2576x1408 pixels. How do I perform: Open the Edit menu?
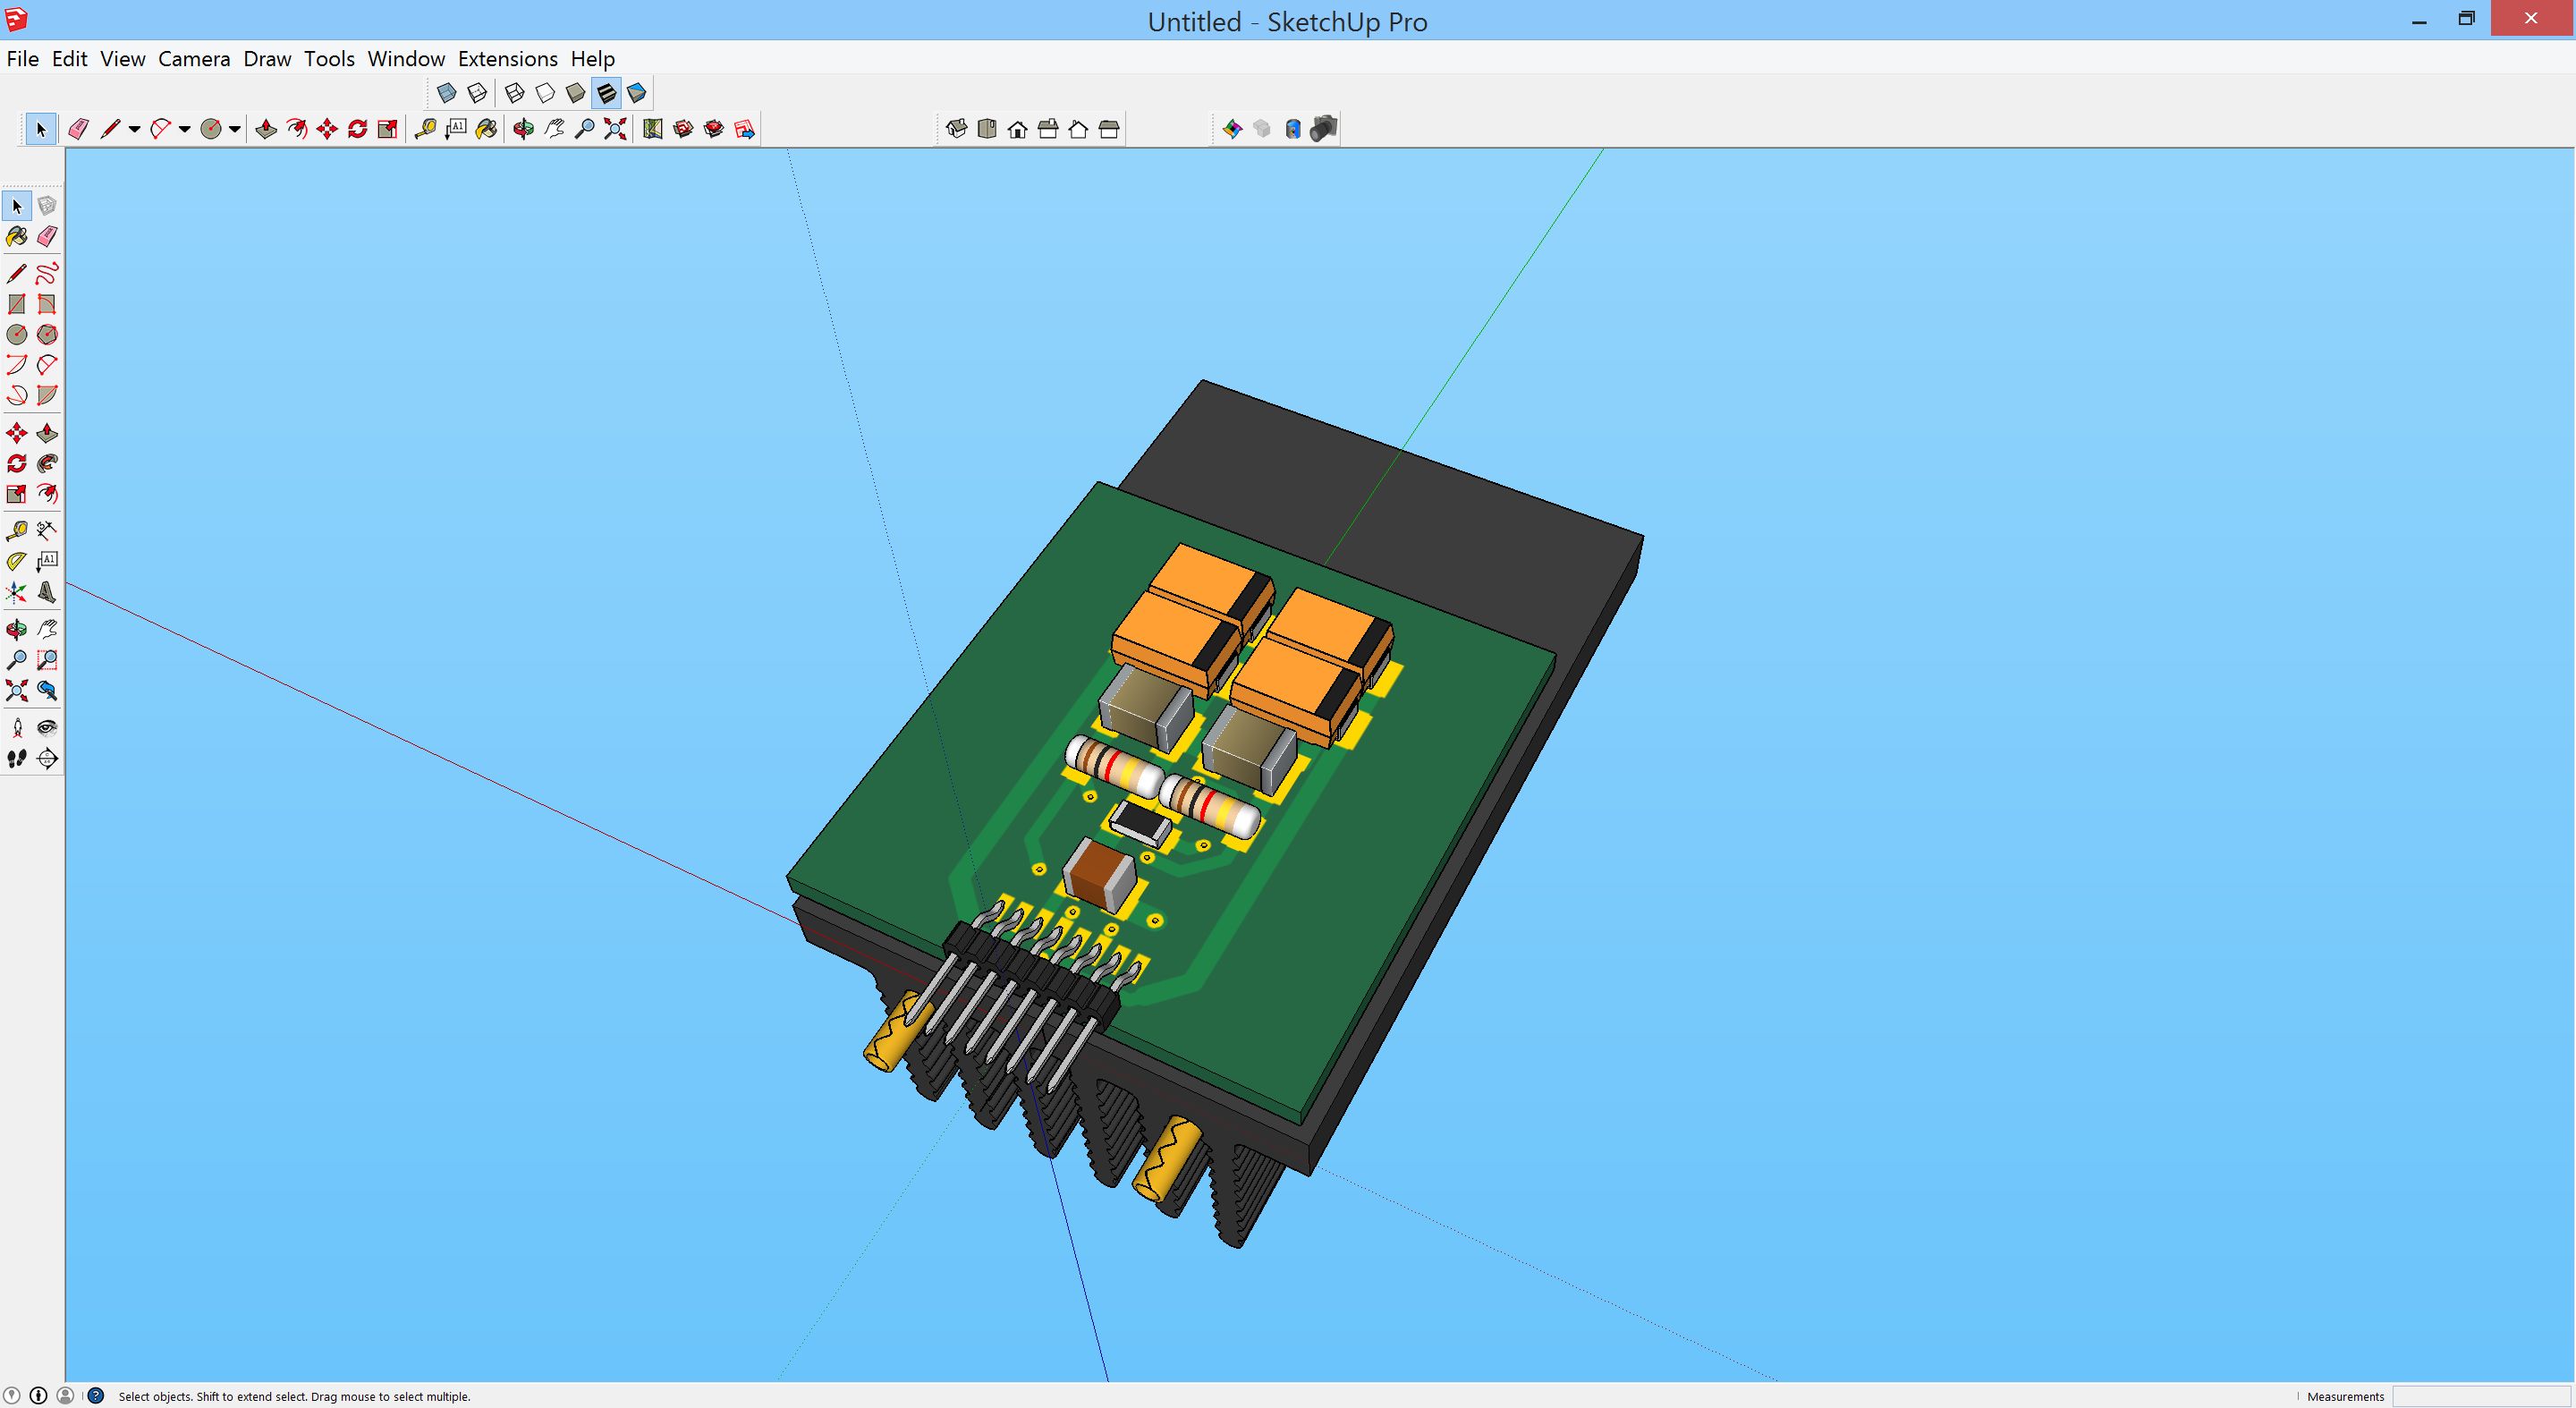(x=70, y=59)
